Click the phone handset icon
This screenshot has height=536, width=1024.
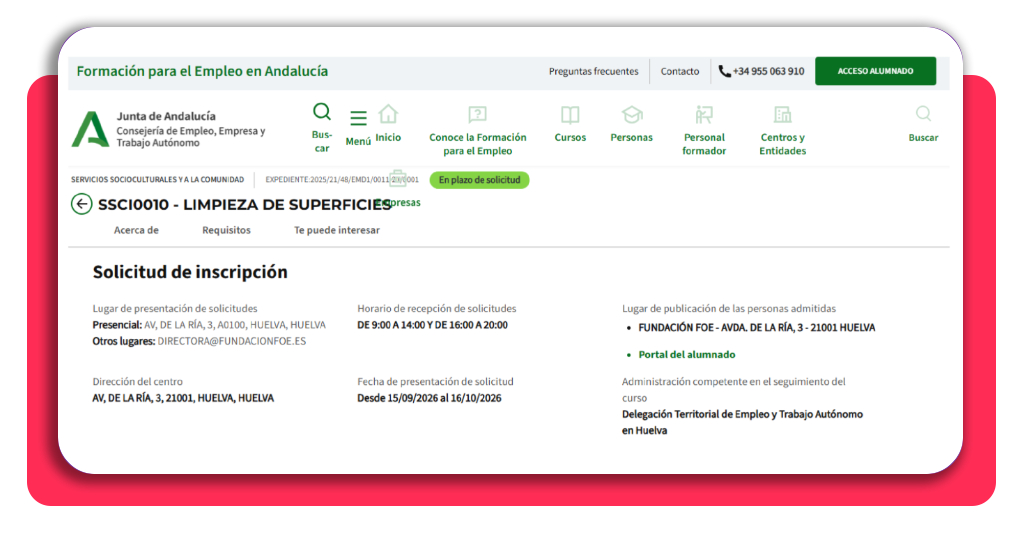[x=724, y=71]
